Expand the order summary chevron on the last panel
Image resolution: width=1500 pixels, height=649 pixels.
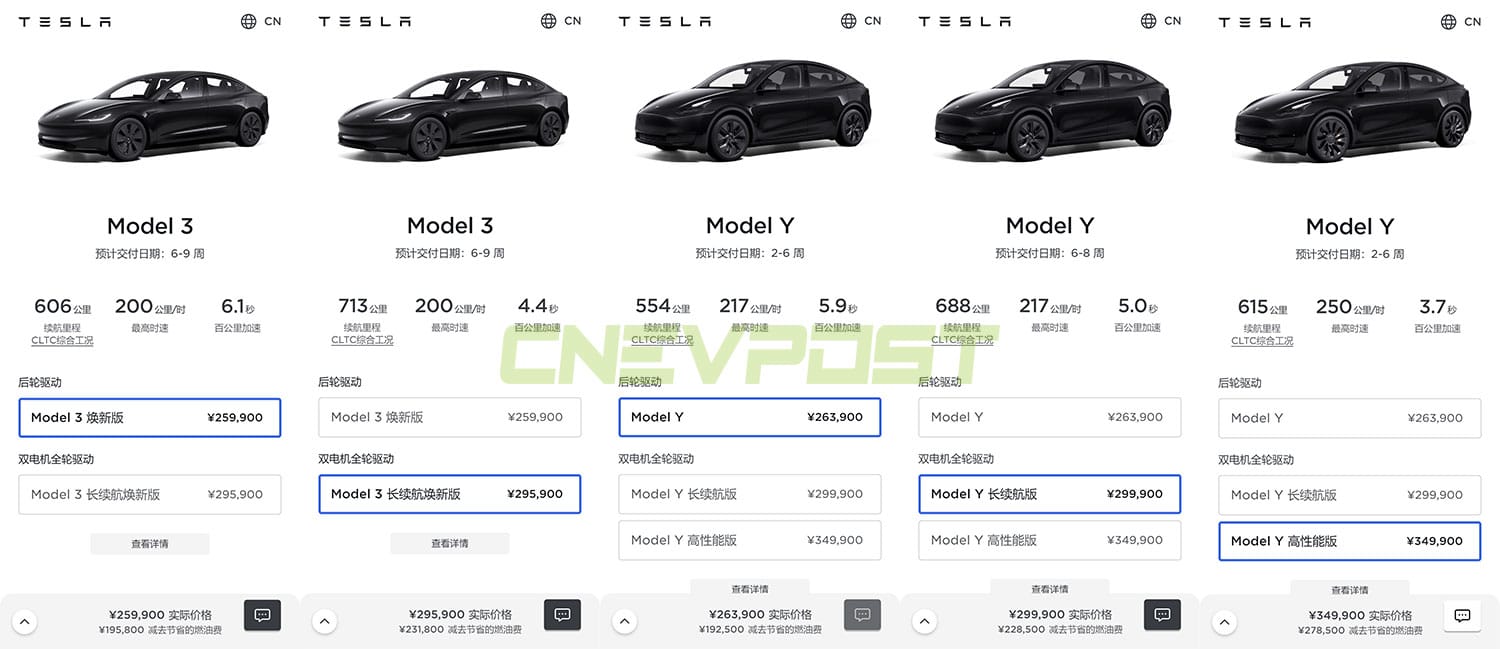[x=1225, y=621]
